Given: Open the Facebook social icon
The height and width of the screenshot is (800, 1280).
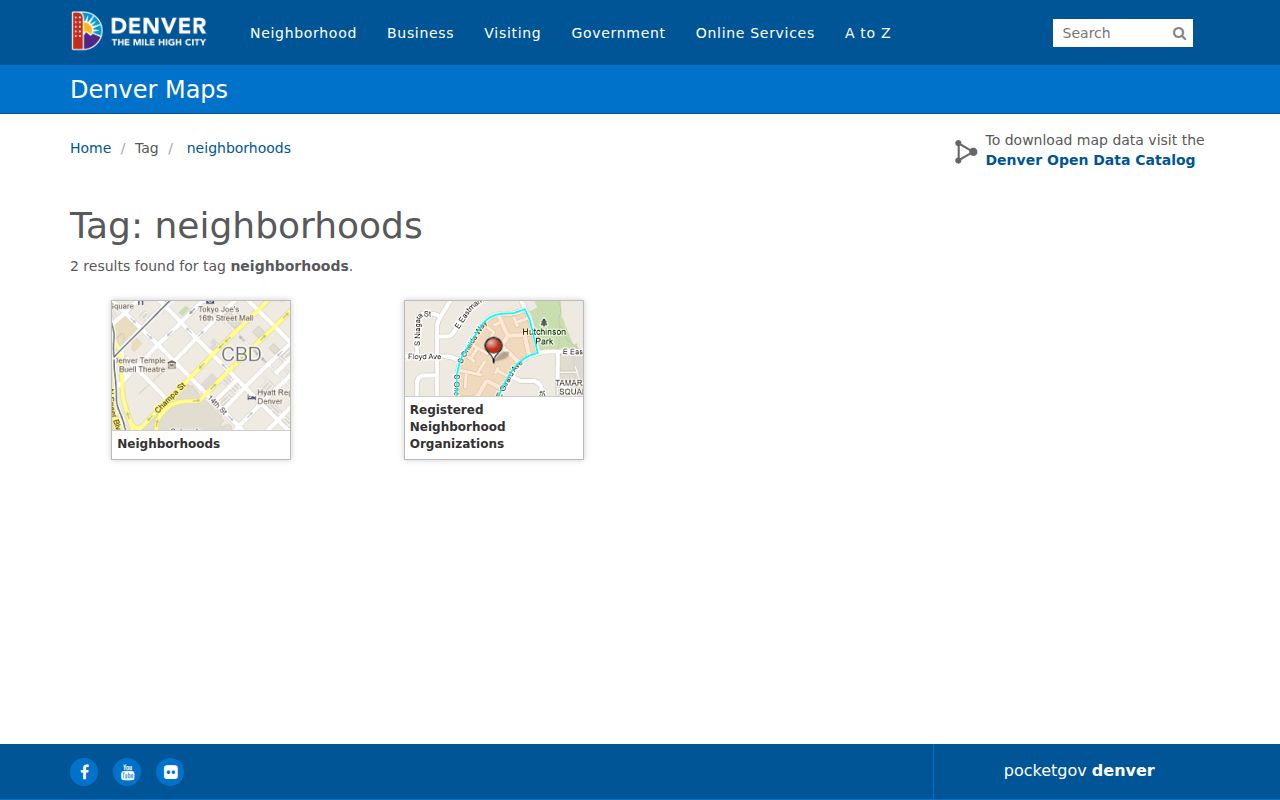Looking at the screenshot, I should (84, 772).
